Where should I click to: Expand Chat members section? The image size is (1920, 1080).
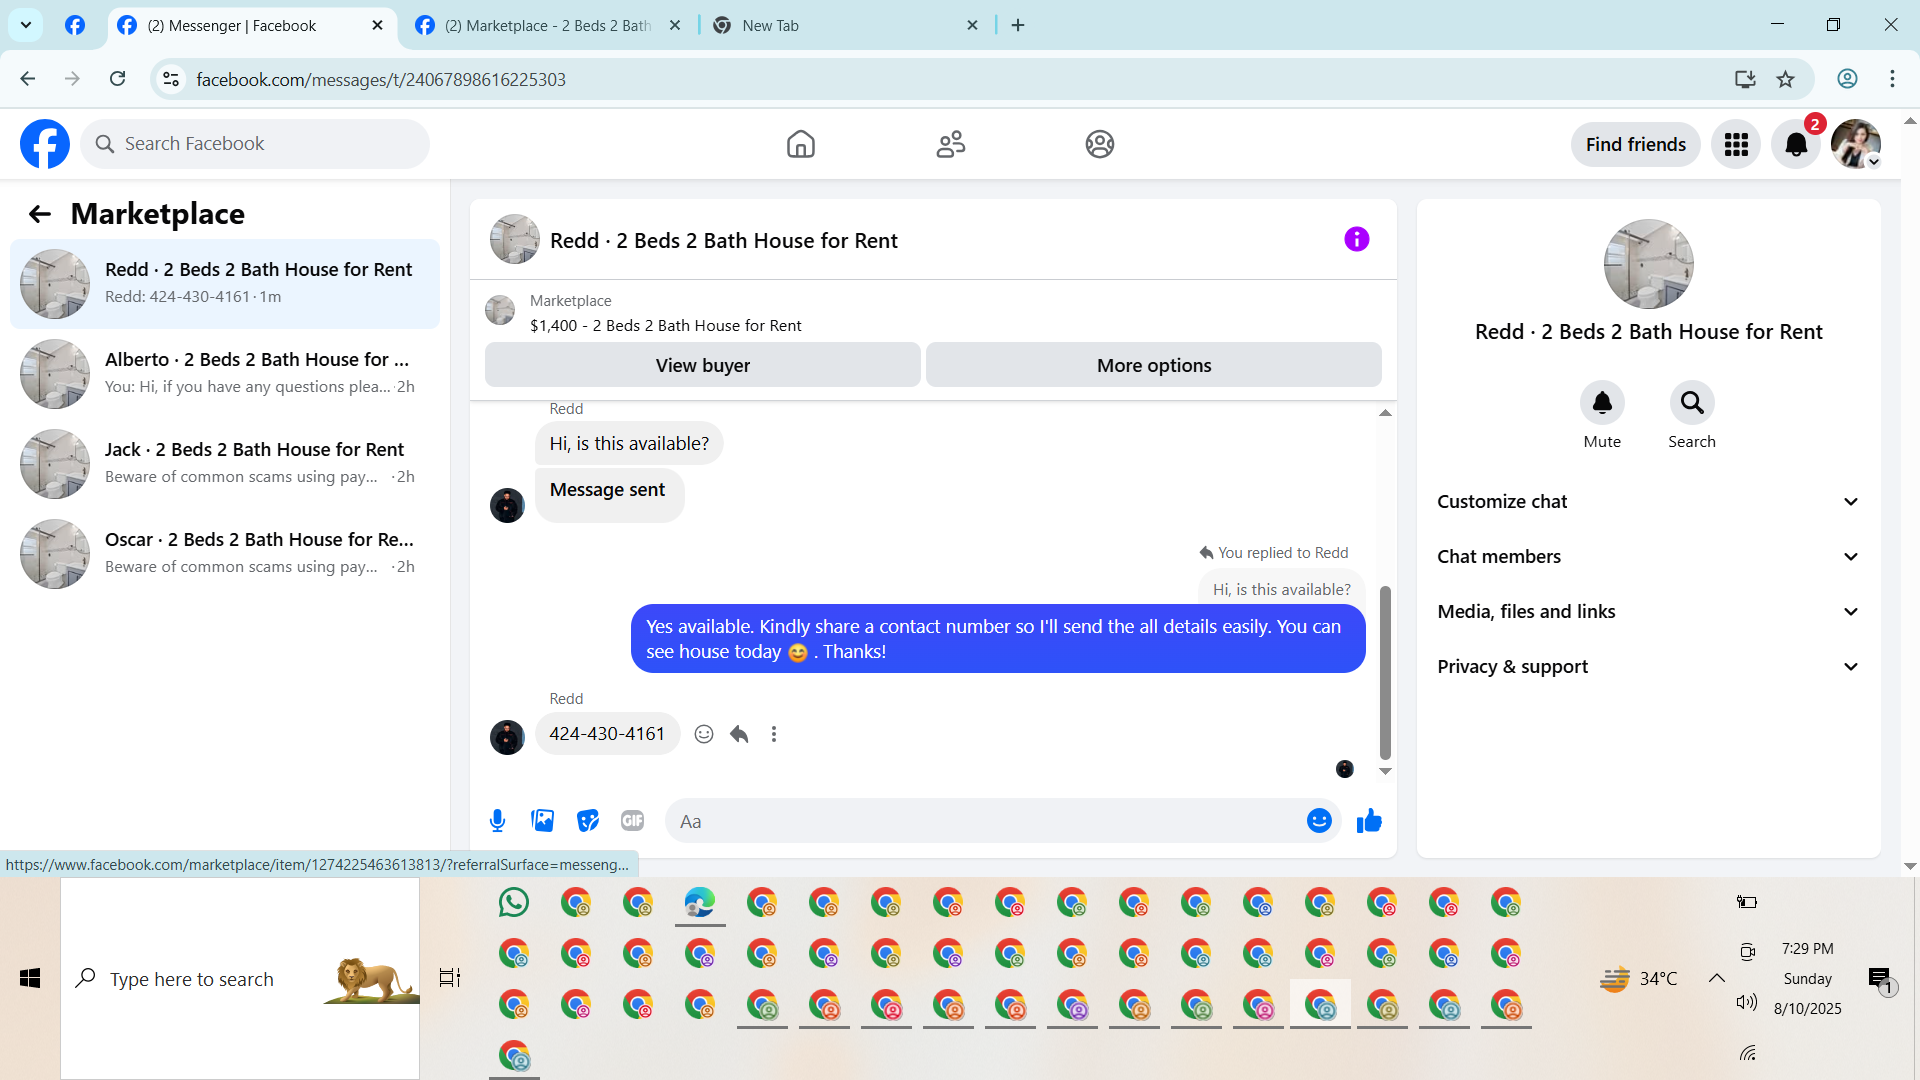1648,557
